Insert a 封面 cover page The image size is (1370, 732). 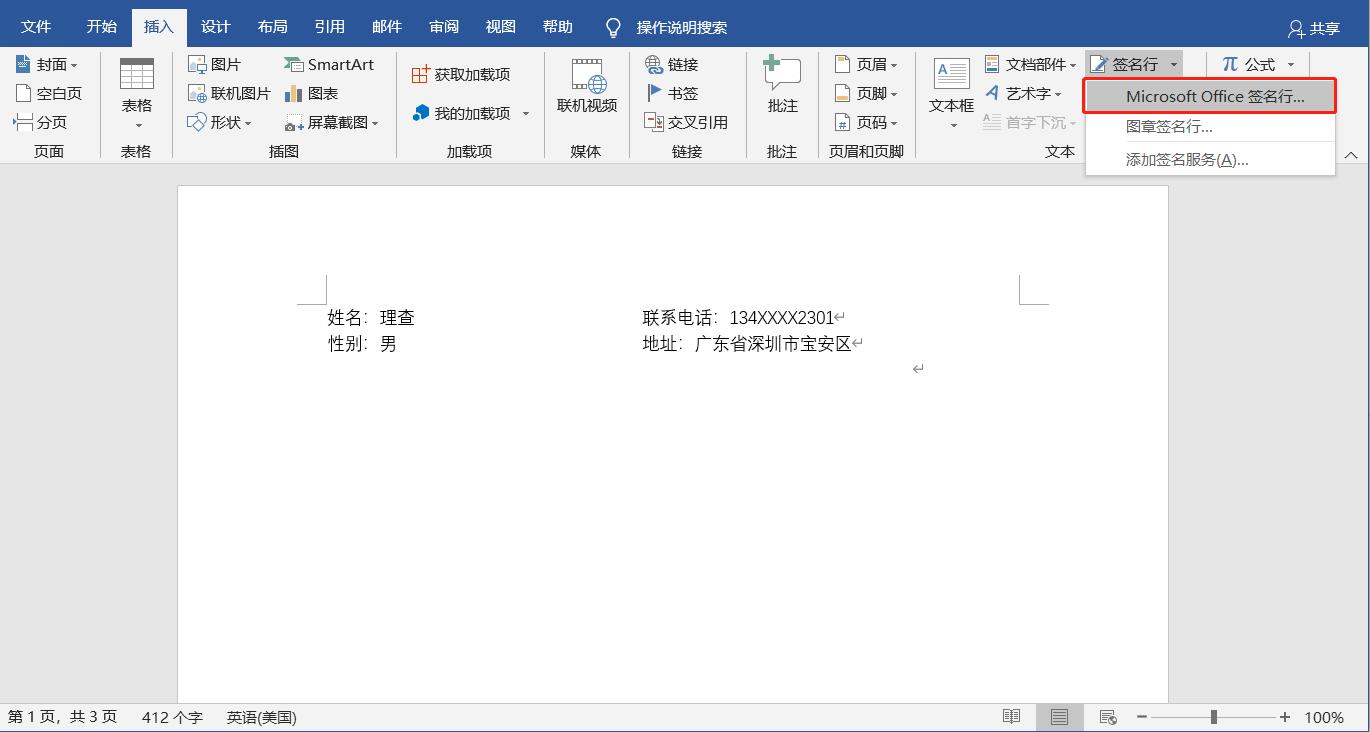click(x=45, y=63)
